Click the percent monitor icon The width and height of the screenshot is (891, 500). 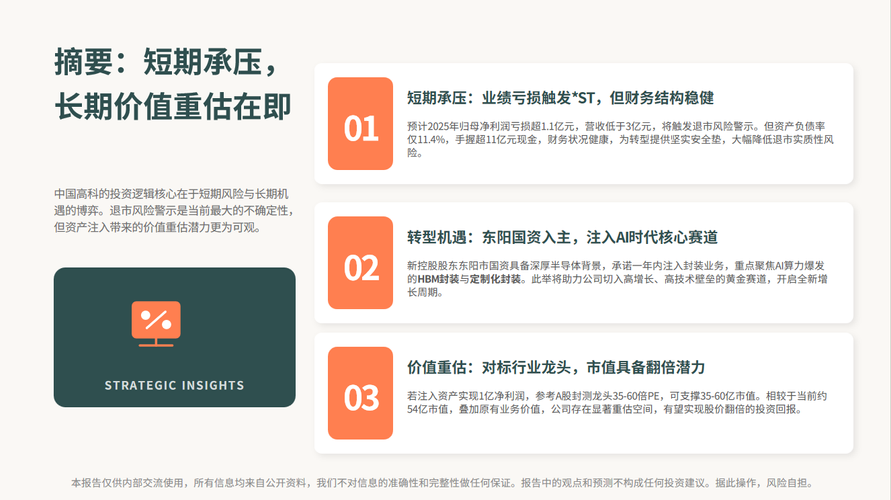click(x=156, y=323)
